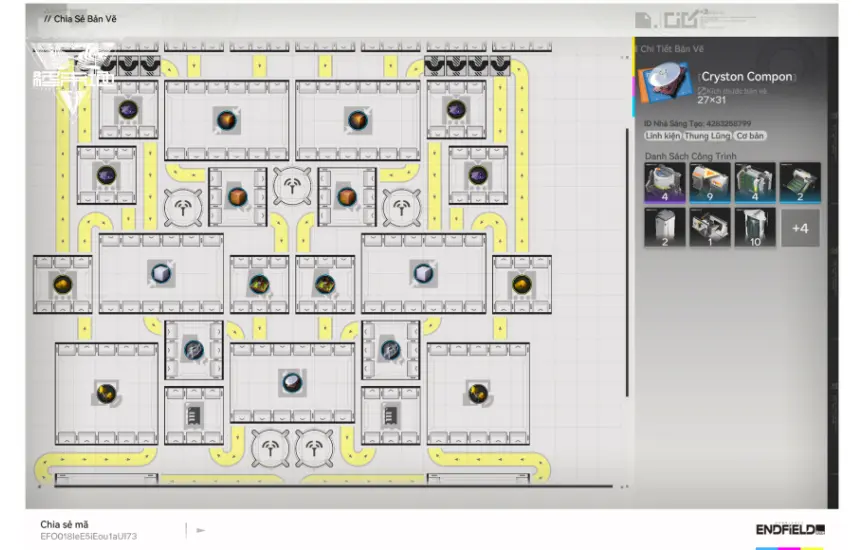Select the building thumbnail with count 9
Screen dimensions: 865x550
coord(710,183)
